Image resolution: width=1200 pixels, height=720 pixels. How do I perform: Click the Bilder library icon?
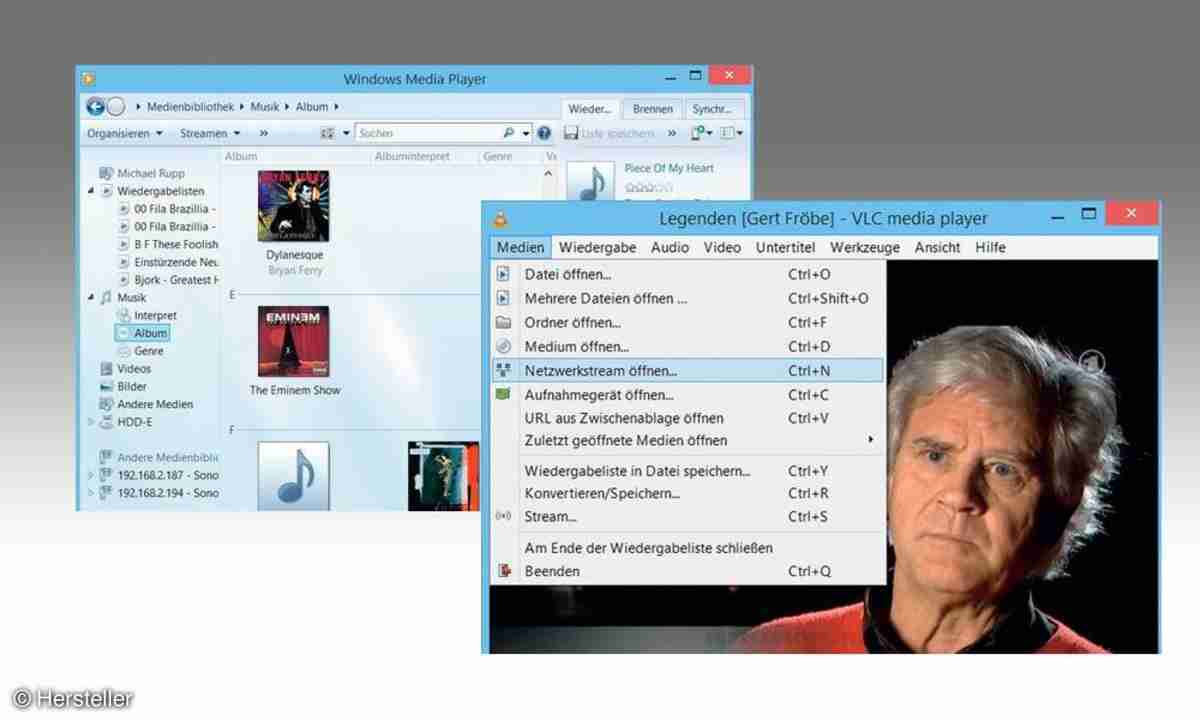[107, 386]
